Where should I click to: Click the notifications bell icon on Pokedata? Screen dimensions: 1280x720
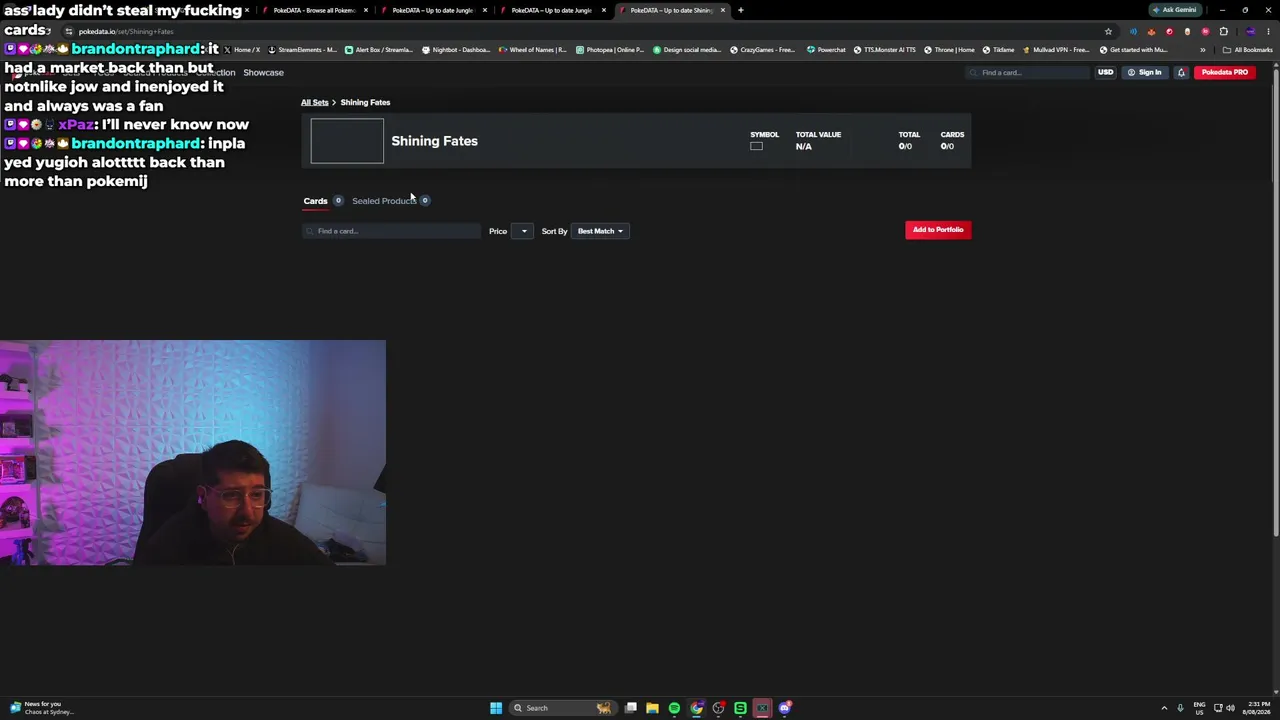[x=1181, y=72]
